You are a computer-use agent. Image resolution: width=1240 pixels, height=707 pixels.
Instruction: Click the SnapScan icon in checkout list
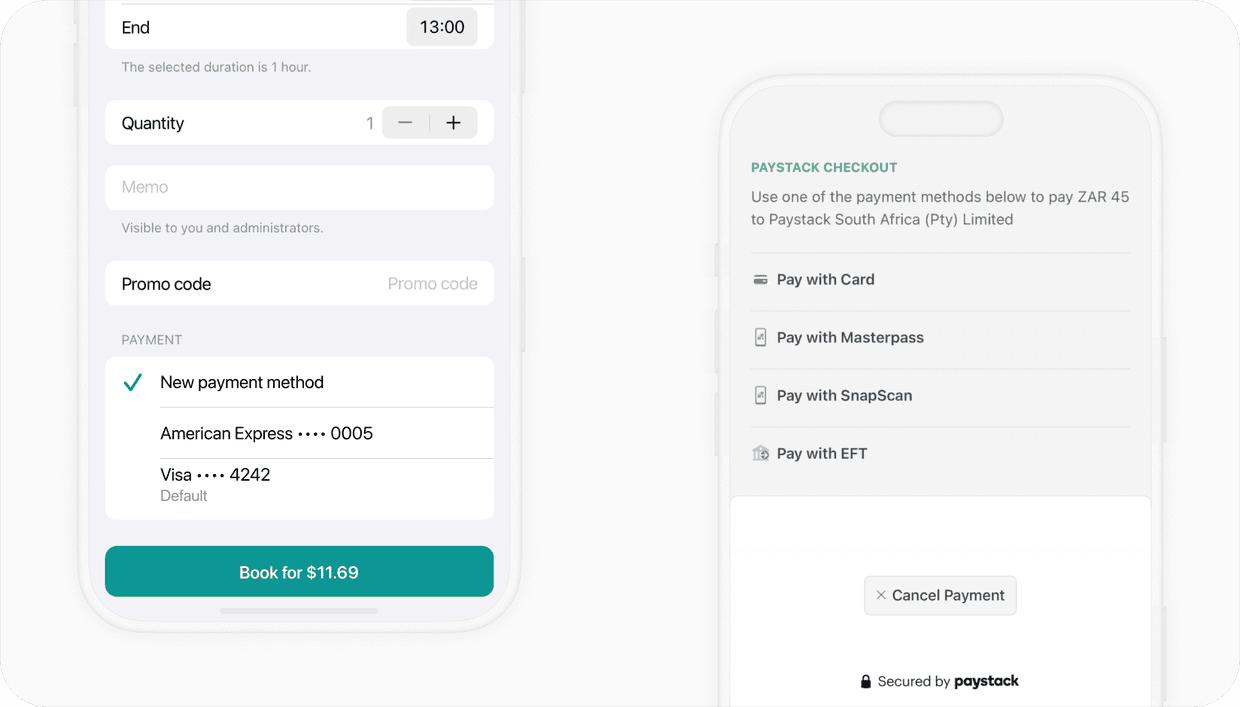[761, 396]
